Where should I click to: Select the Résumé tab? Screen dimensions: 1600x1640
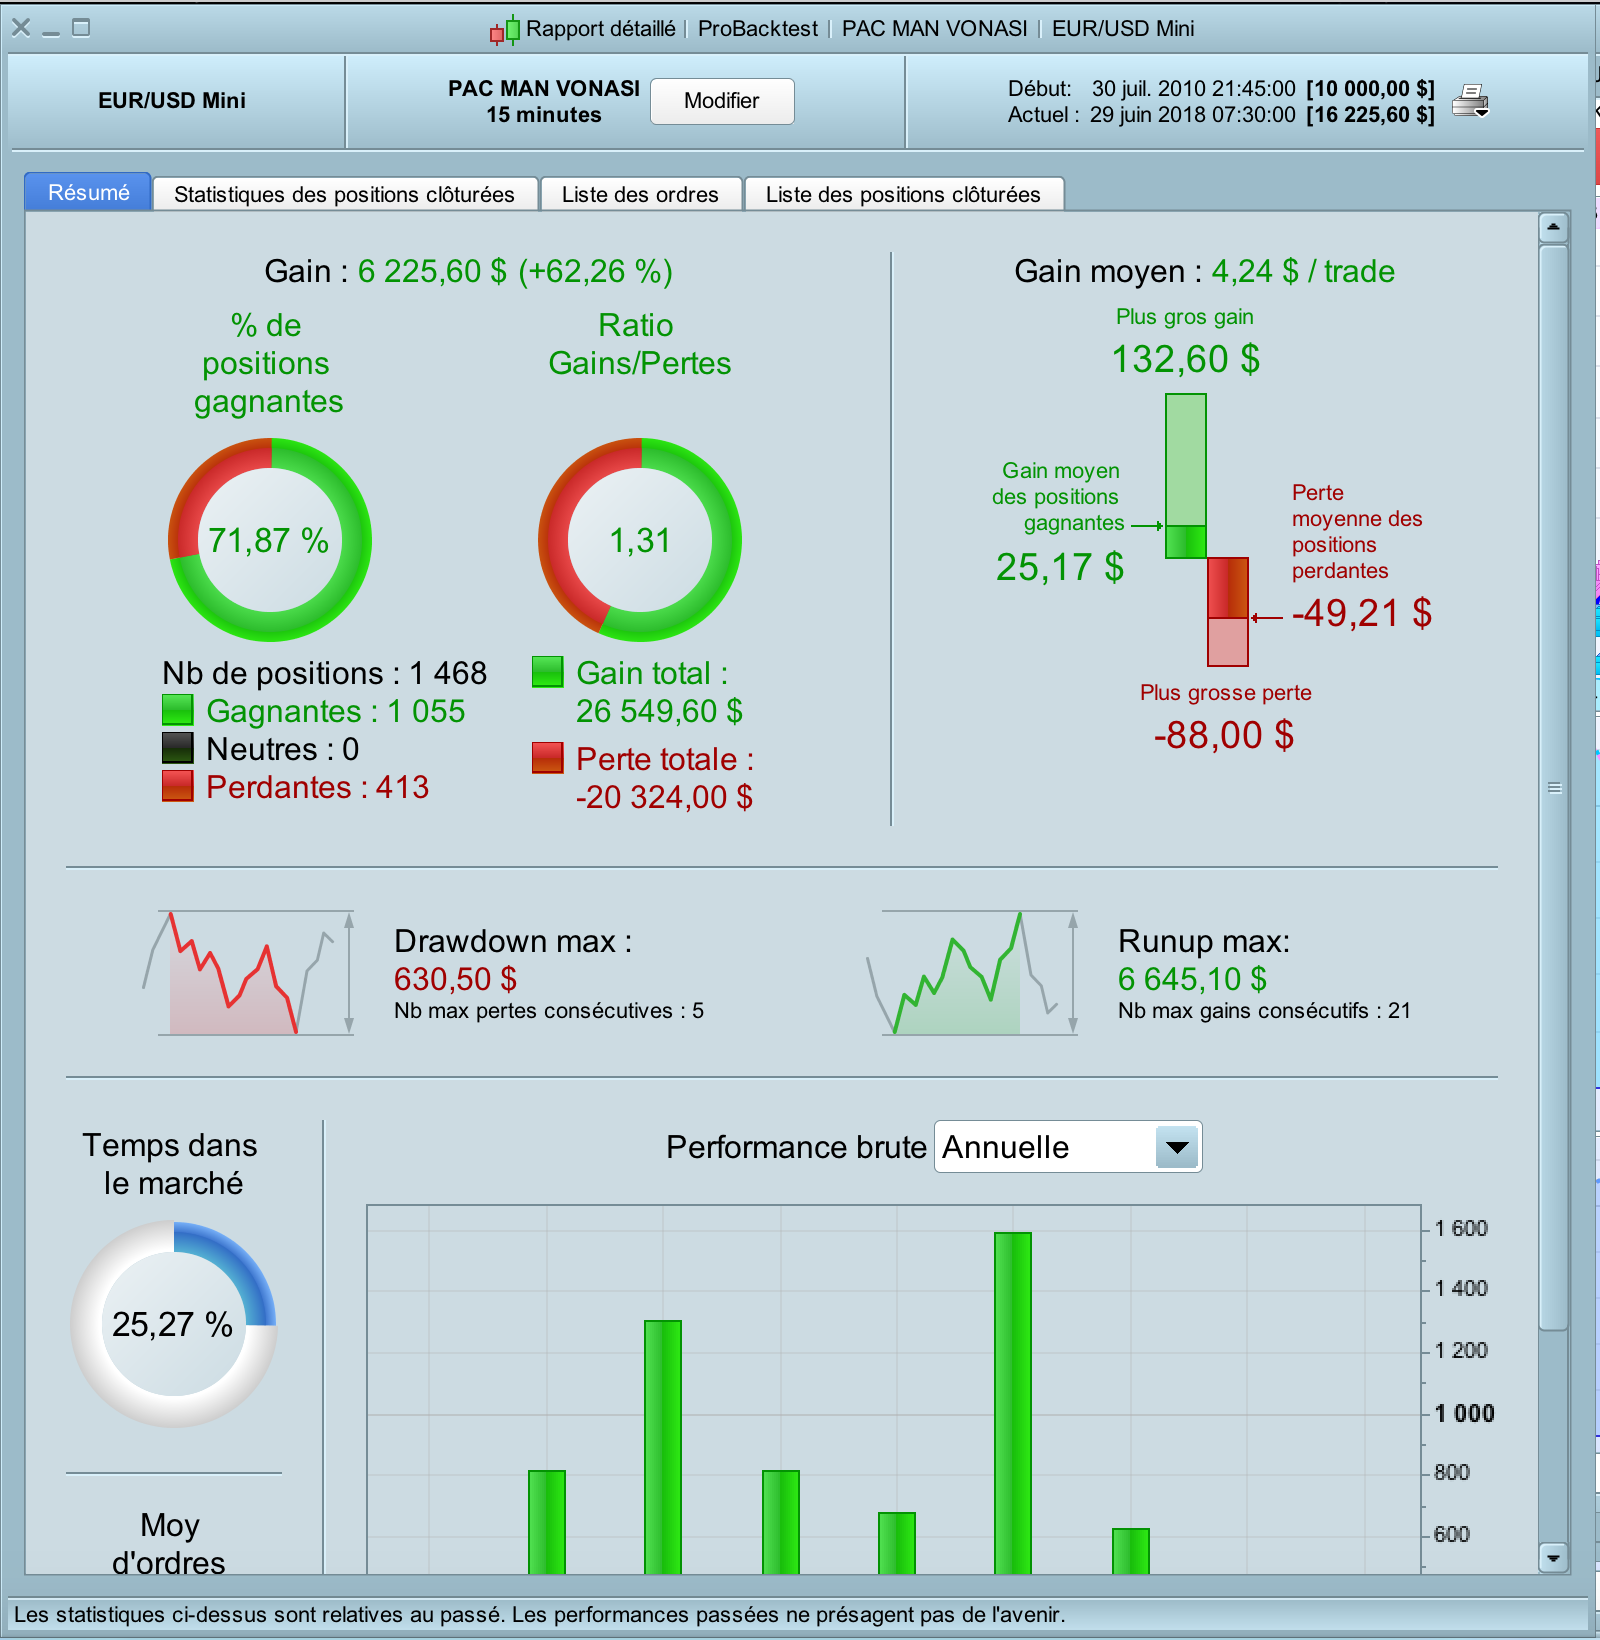88,192
